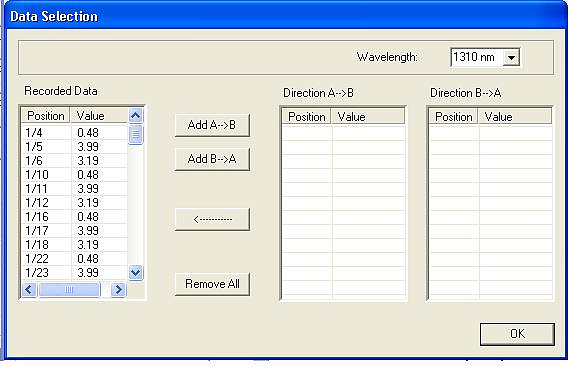Click Recorded Data scroll left arrow
The height and width of the screenshot is (384, 568).
click(29, 290)
